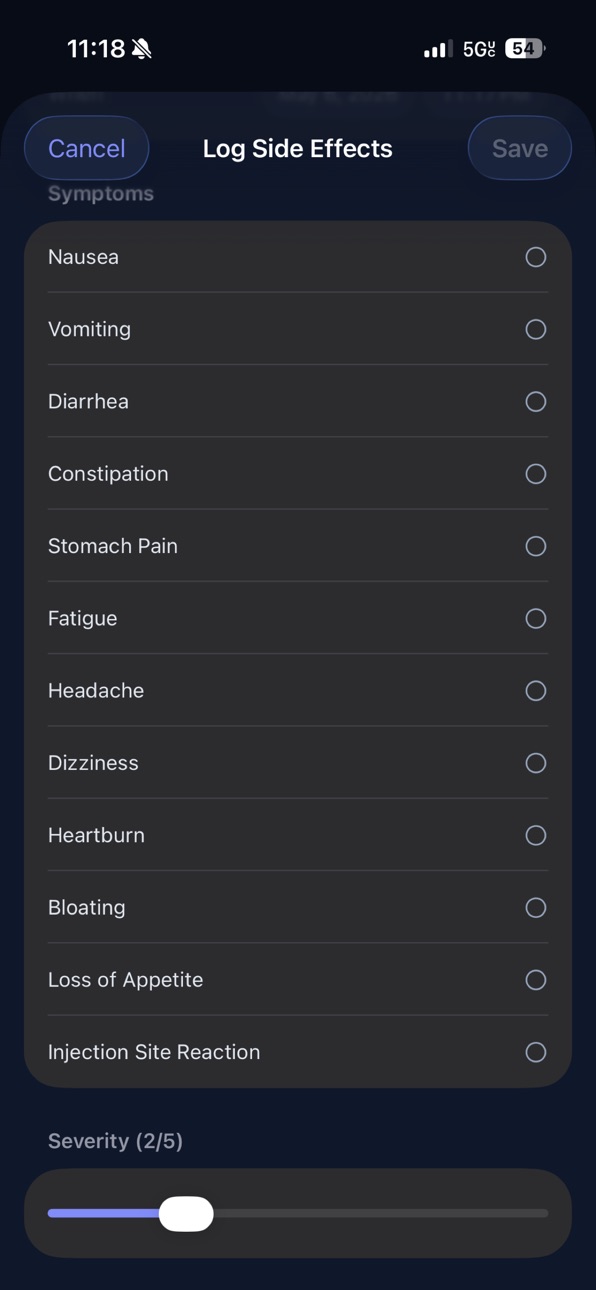Check the Heartburn symptom
The image size is (596, 1290).
point(536,835)
